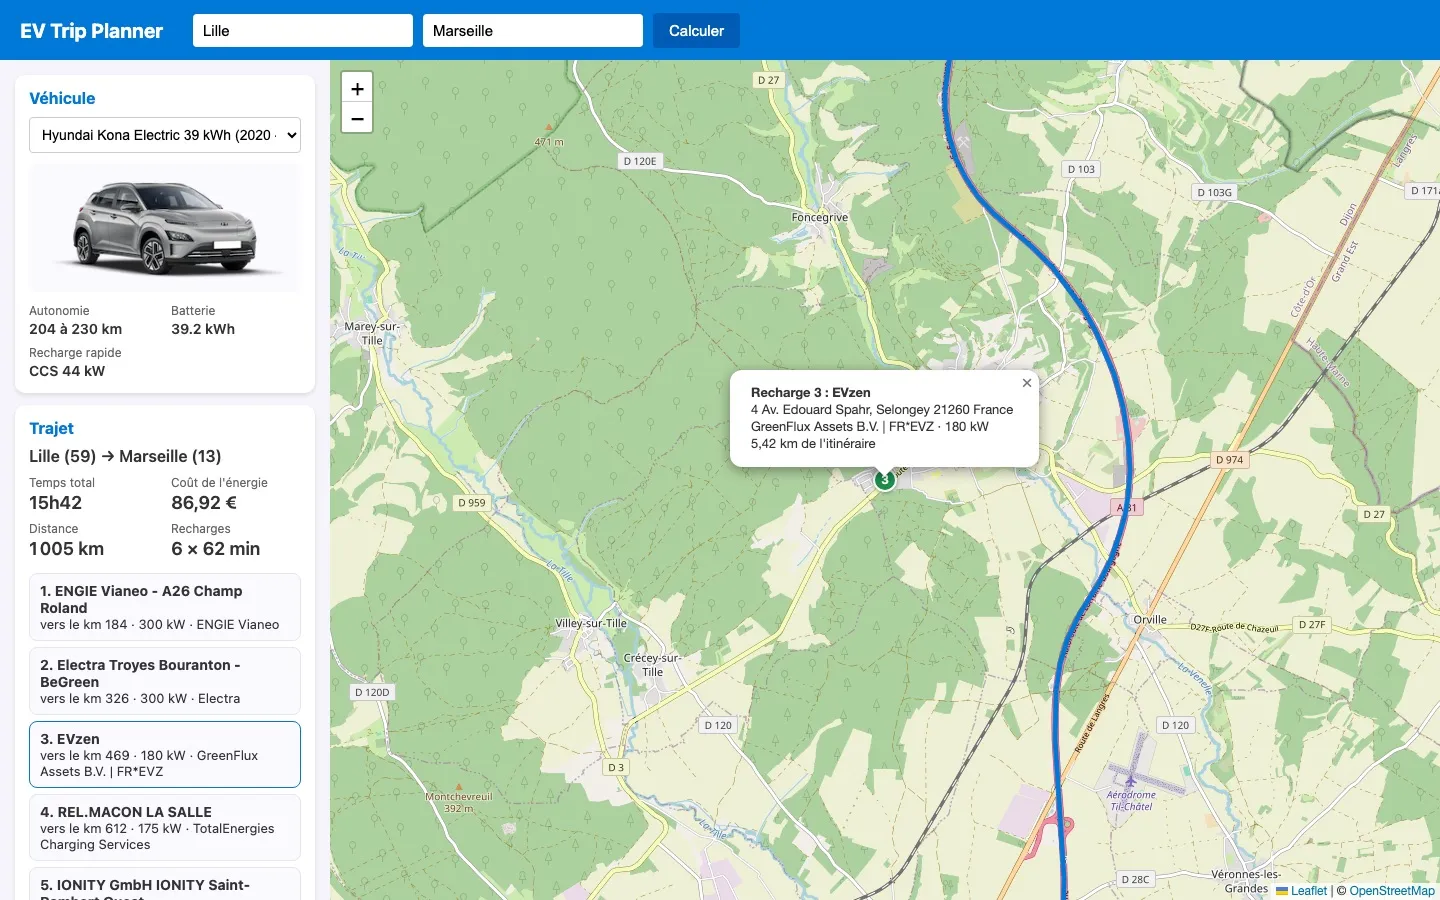This screenshot has height=900, width=1440.
Task: Open the vehicle model dropdown
Action: coord(165,135)
